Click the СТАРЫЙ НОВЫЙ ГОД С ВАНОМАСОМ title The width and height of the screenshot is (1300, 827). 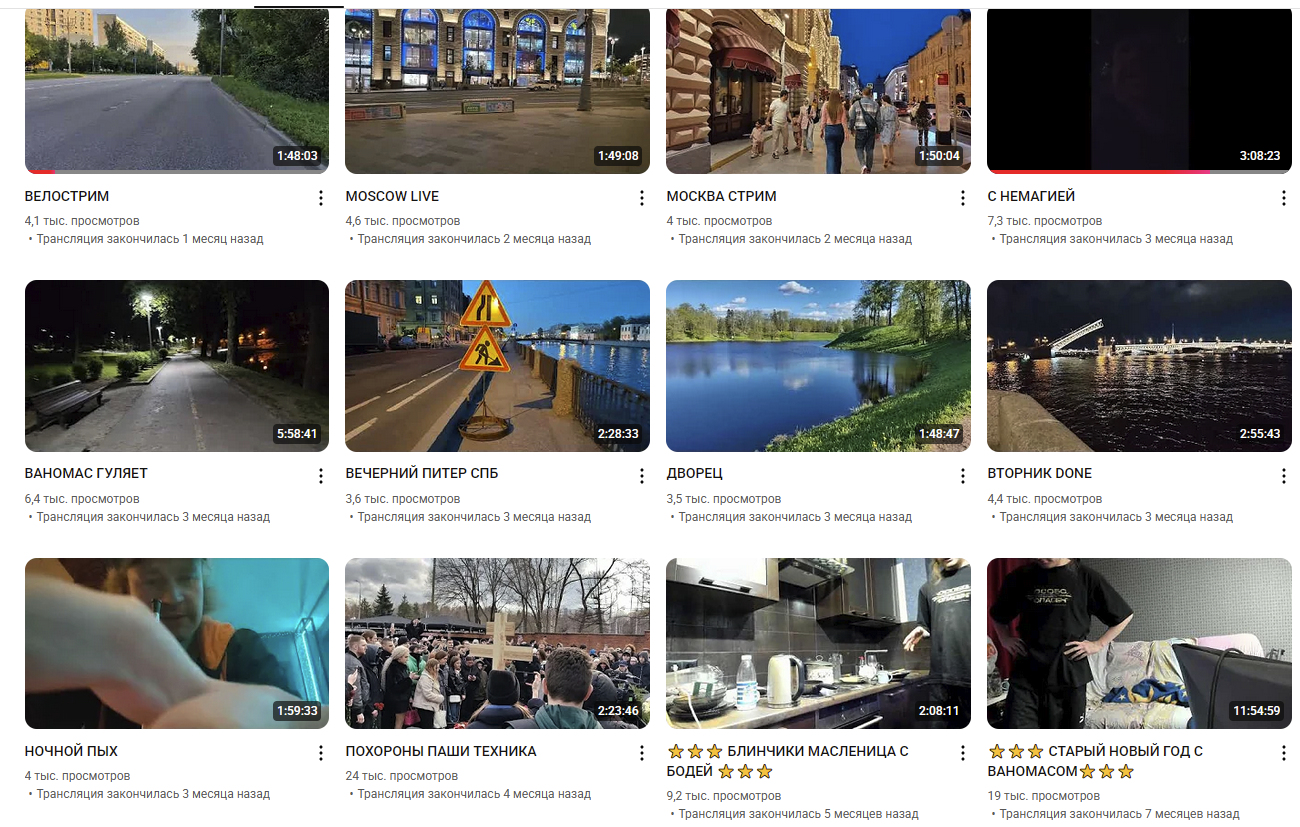tap(1095, 761)
